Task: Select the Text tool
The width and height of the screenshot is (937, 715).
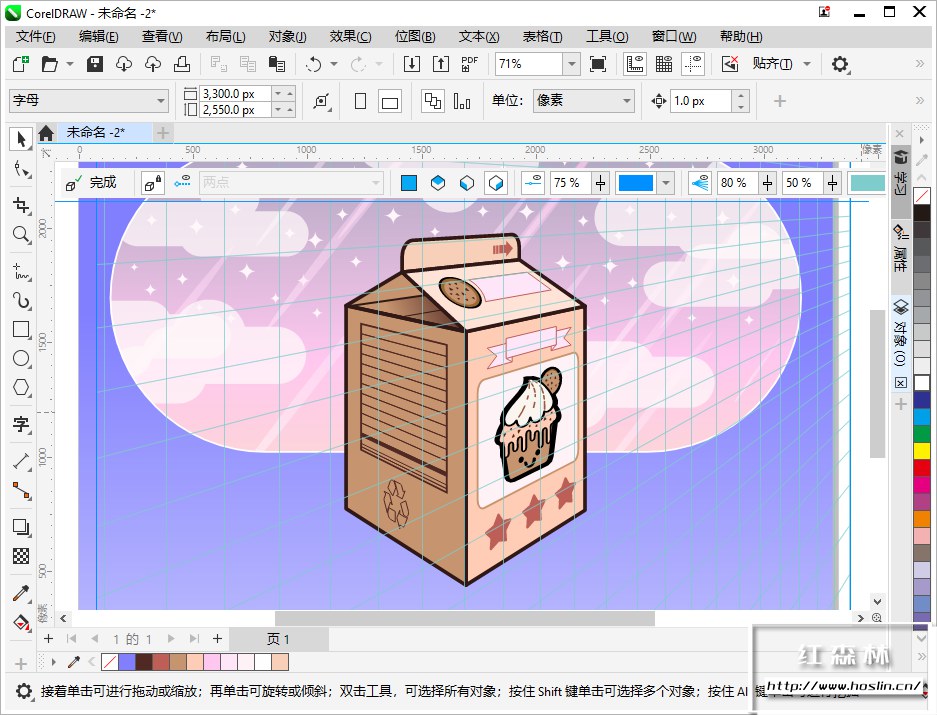Action: click(21, 424)
